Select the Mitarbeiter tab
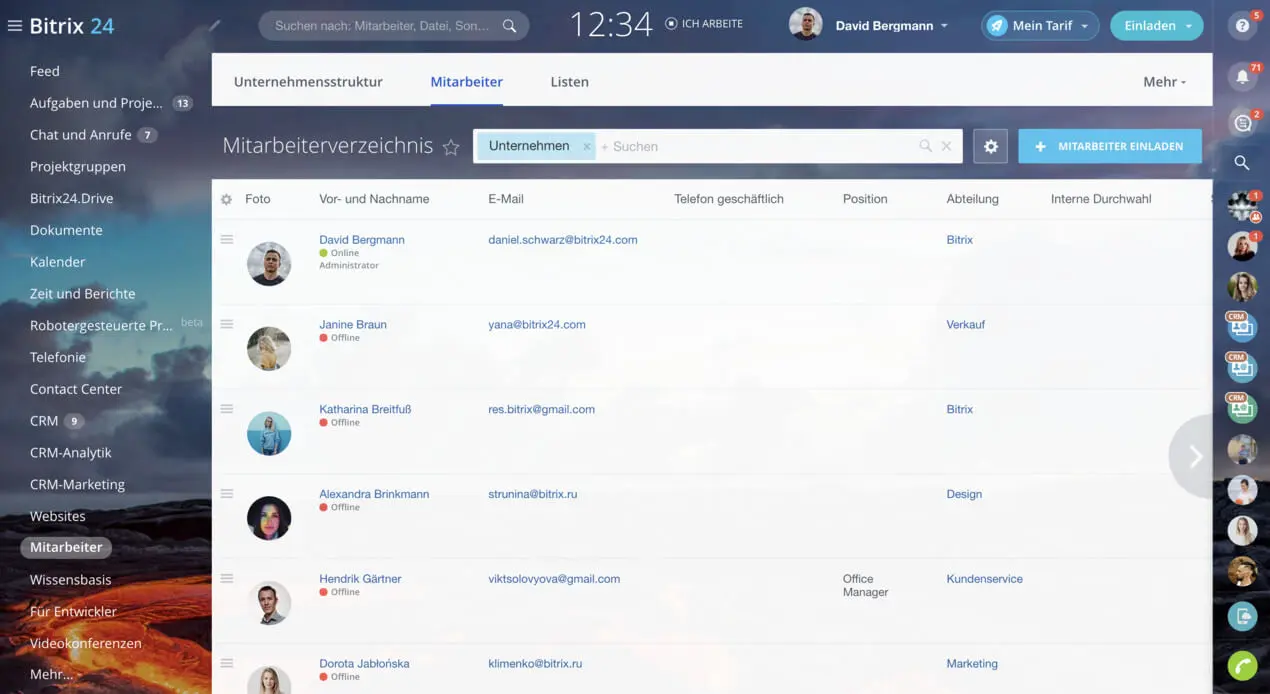Image resolution: width=1270 pixels, height=694 pixels. click(x=467, y=82)
